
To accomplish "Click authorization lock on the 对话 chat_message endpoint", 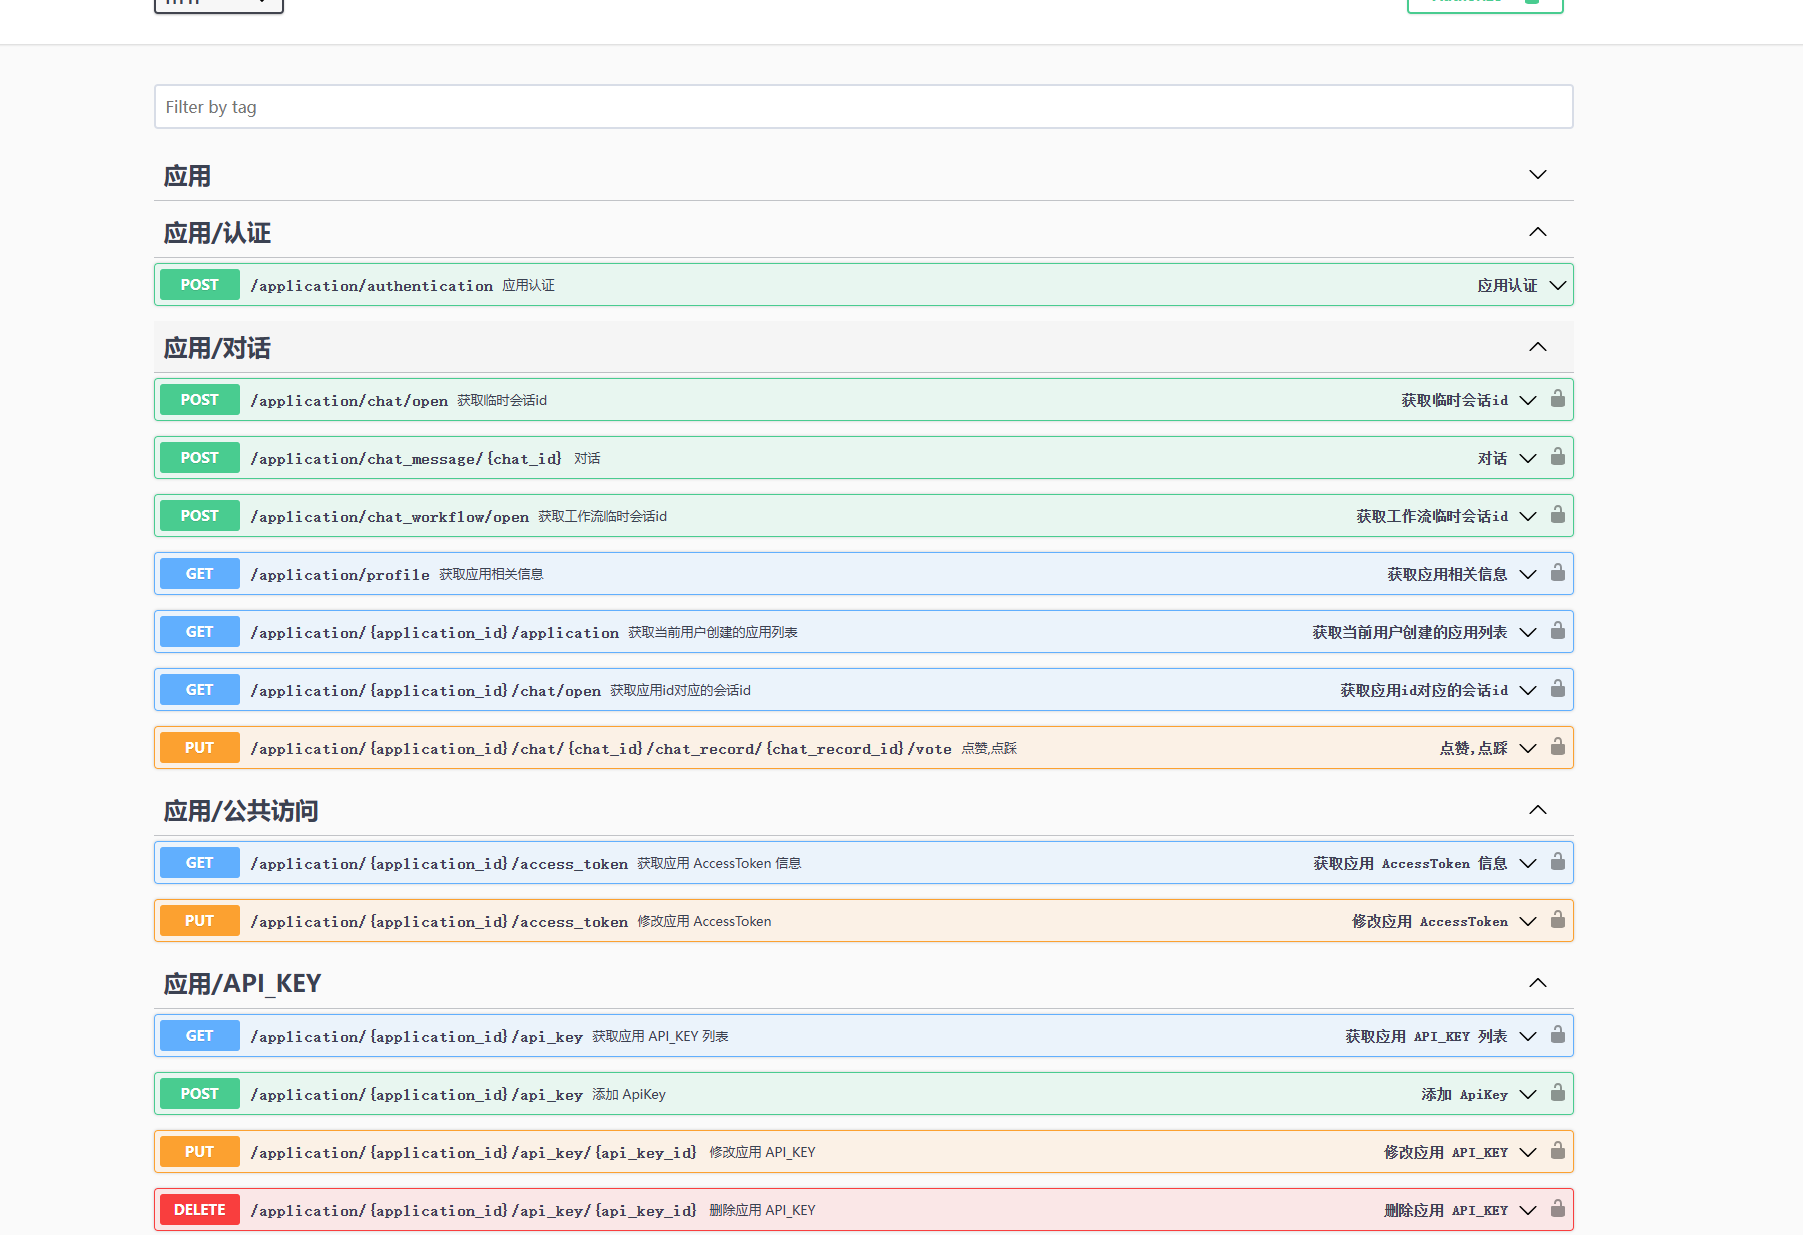I will coord(1557,457).
